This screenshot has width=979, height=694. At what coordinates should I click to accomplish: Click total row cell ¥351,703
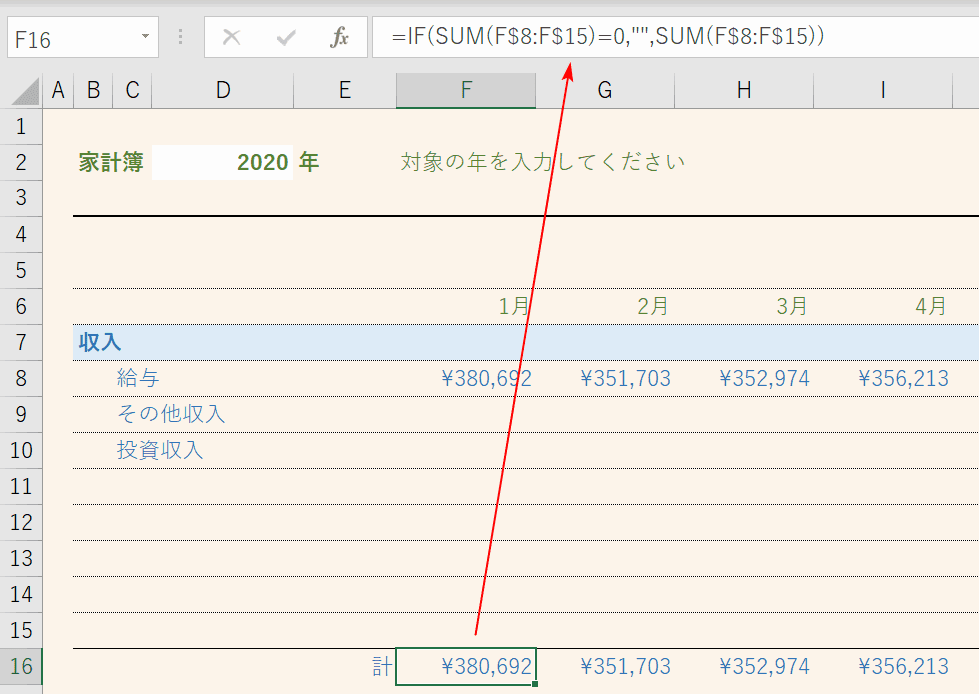tap(605, 667)
